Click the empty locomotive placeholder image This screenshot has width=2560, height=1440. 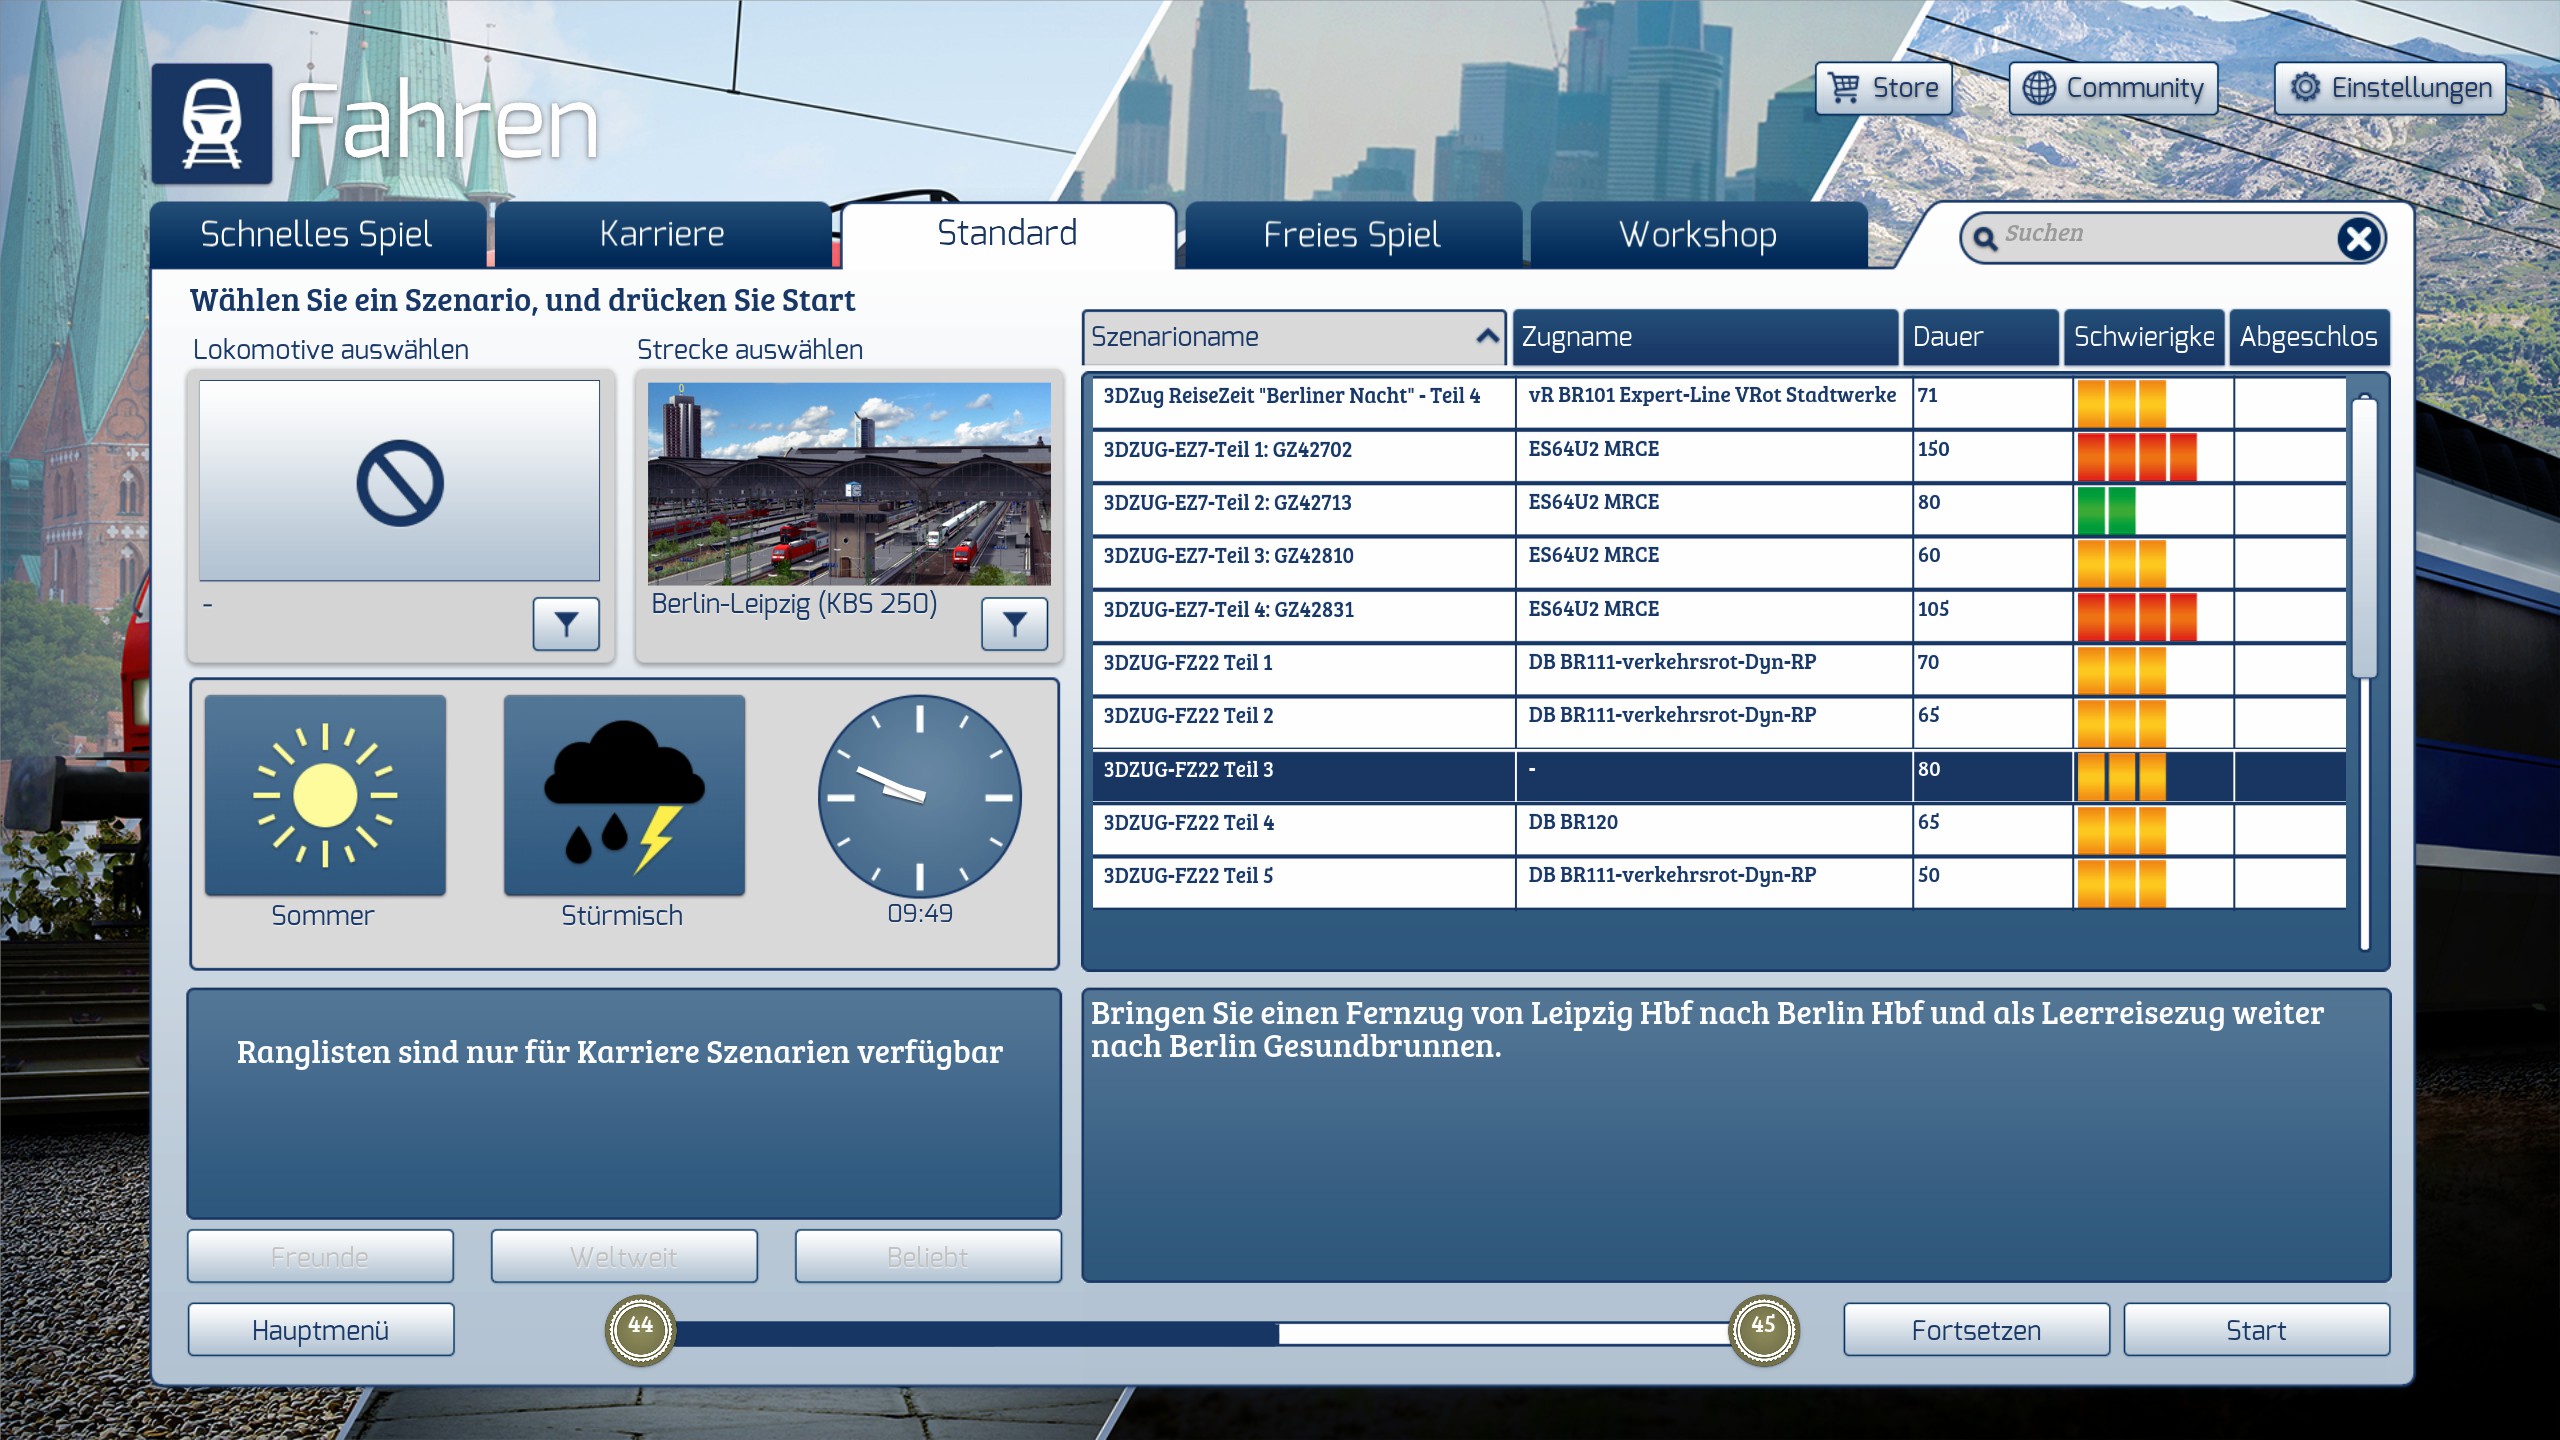399,480
